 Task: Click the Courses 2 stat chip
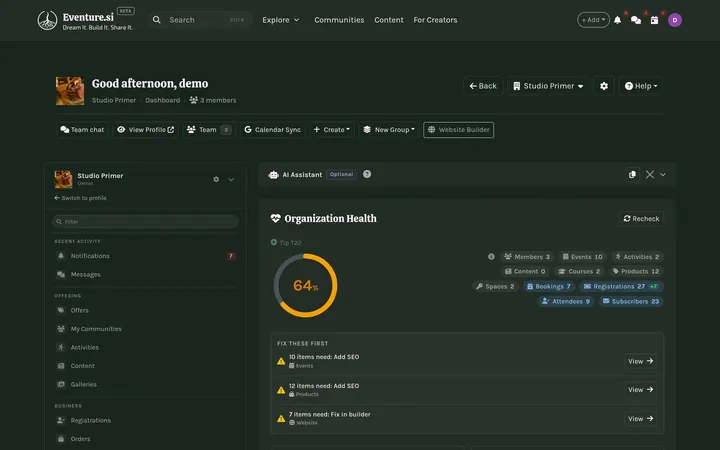[579, 271]
